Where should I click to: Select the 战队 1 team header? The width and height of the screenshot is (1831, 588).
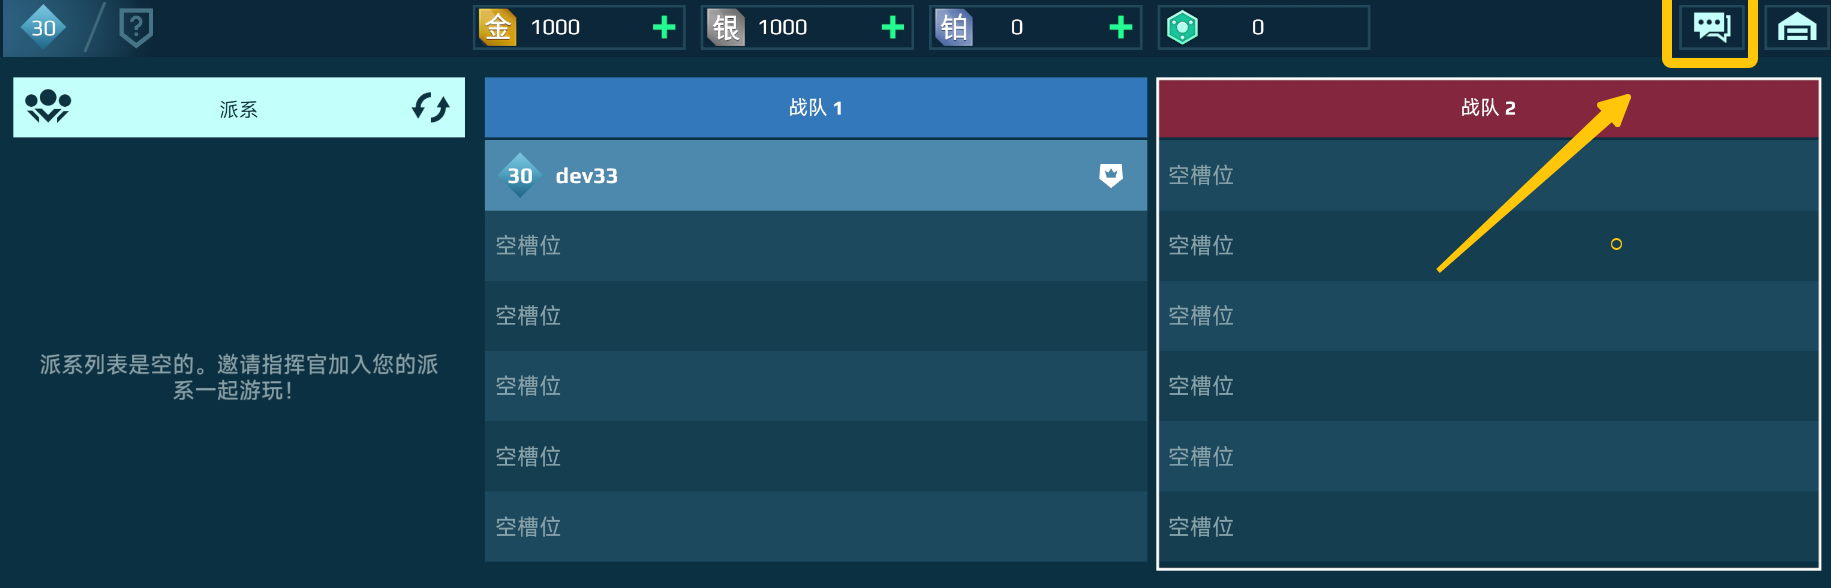pos(816,107)
